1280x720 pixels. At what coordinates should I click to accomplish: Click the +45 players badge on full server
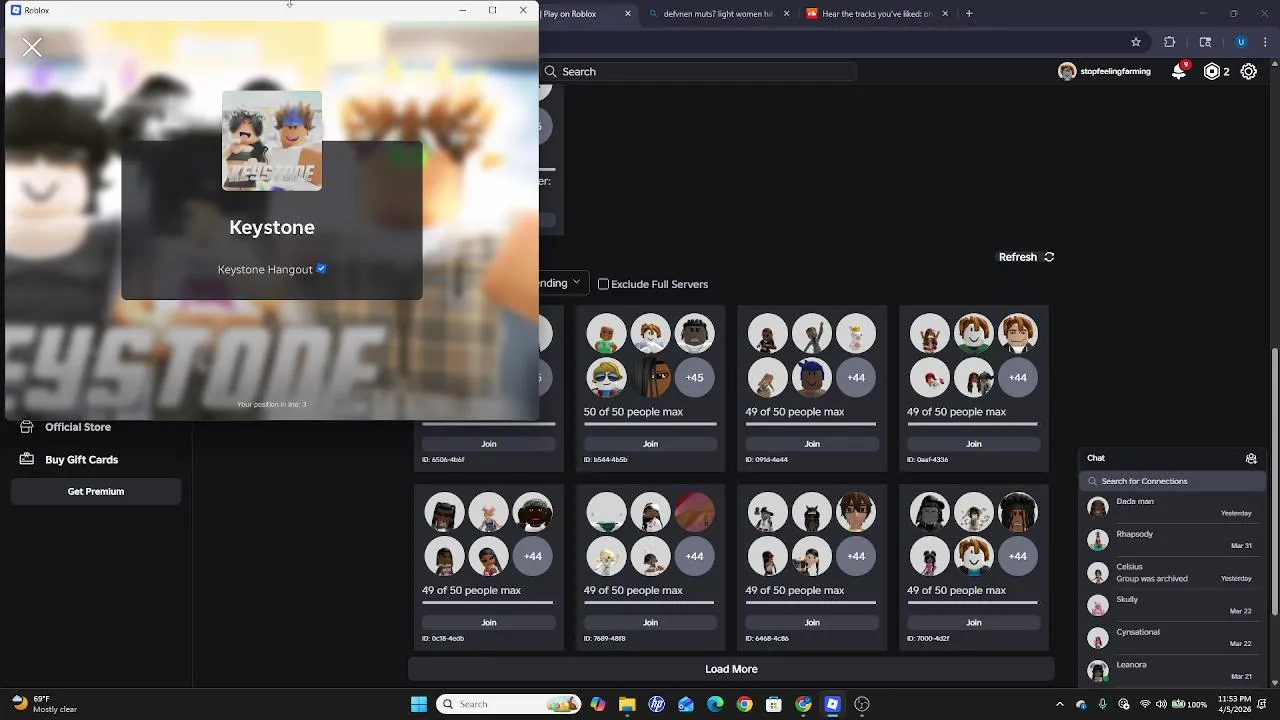pyautogui.click(x=694, y=377)
